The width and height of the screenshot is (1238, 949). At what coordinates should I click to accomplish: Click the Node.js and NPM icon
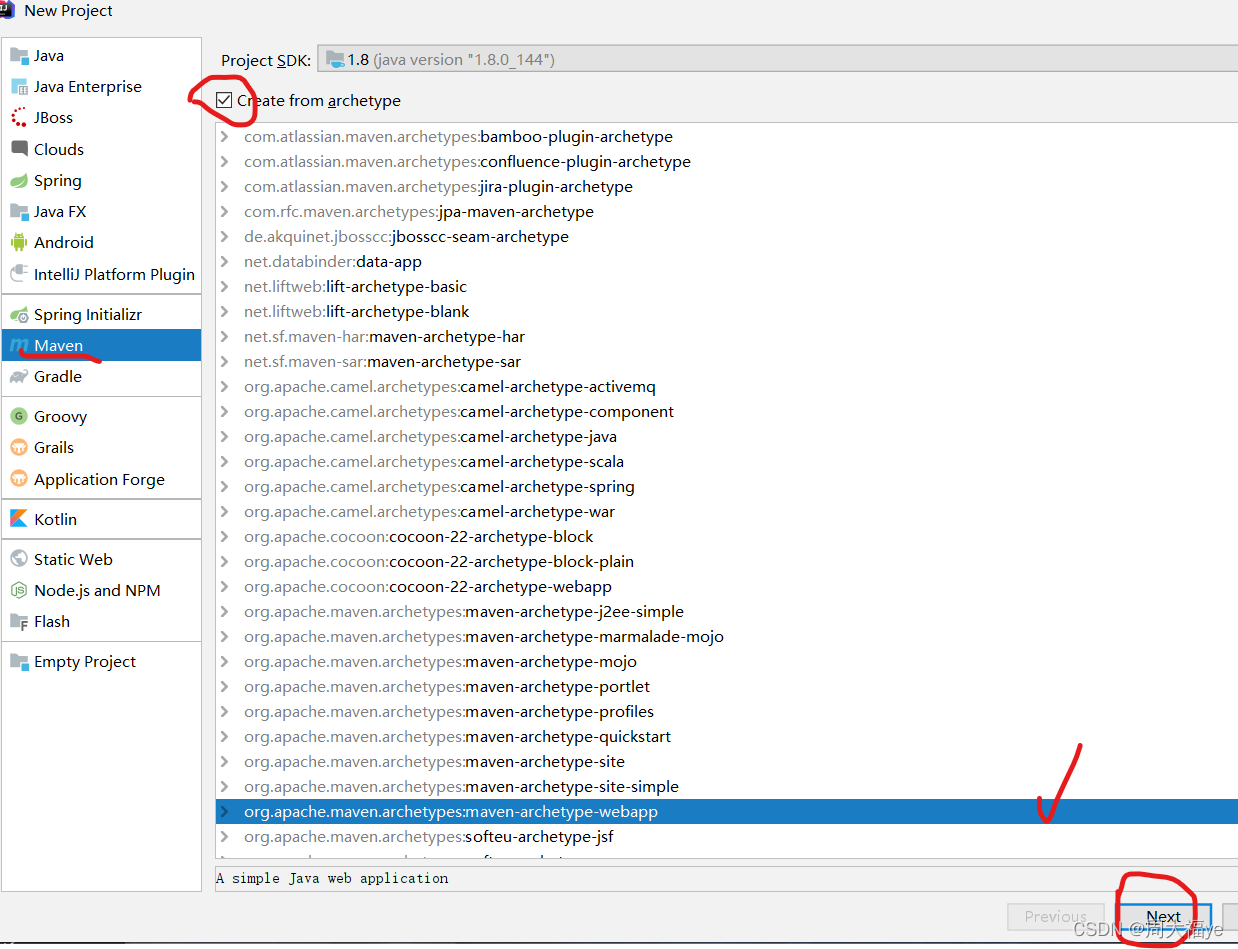(19, 591)
